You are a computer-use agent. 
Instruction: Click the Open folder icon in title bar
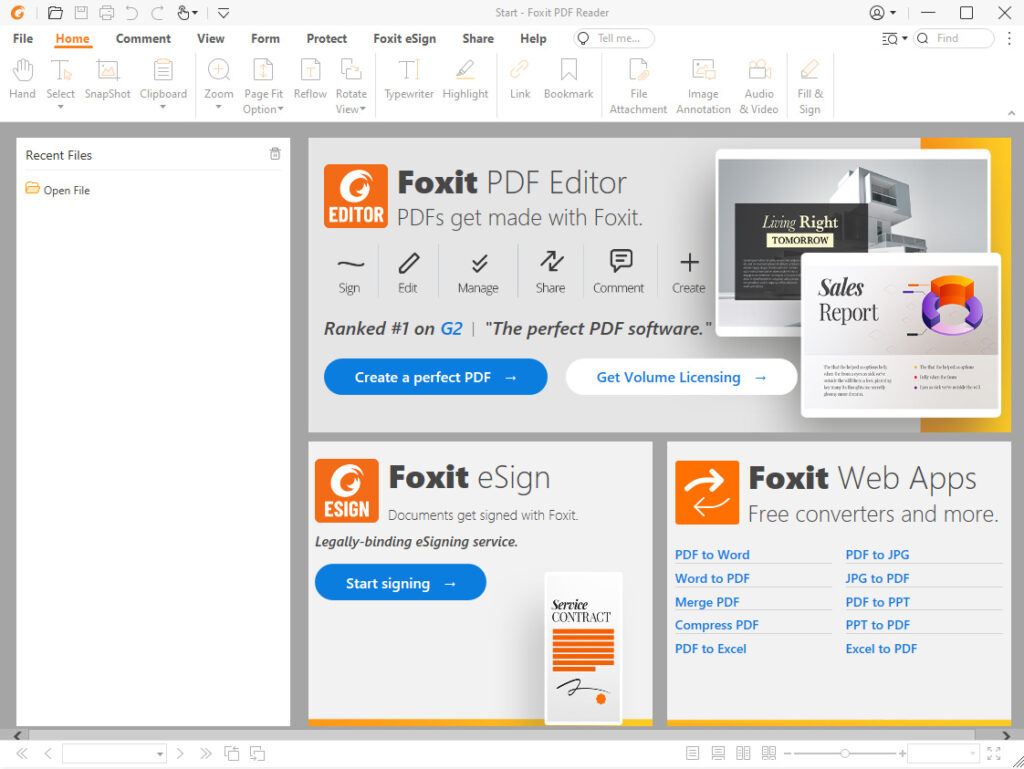pyautogui.click(x=56, y=12)
